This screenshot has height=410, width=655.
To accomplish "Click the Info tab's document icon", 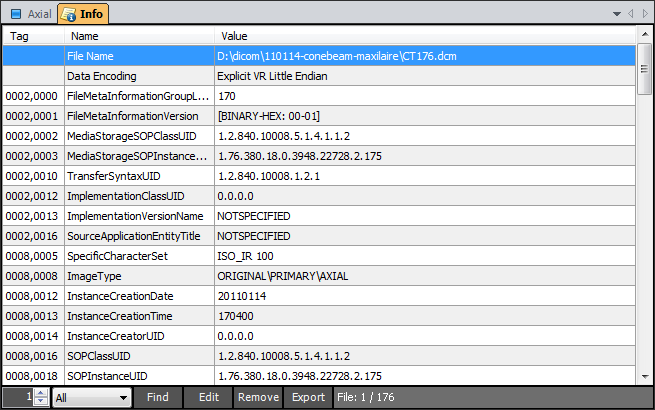I will (68, 14).
